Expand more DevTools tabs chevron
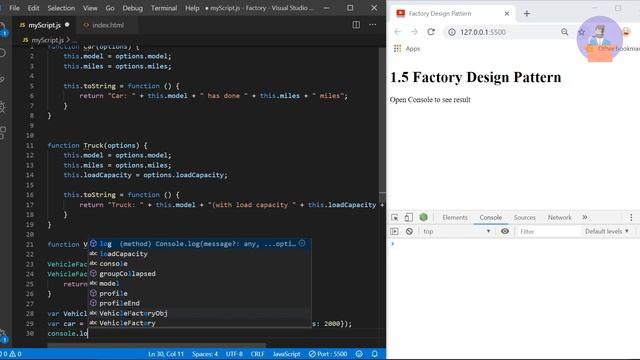The width and height of the screenshot is (640, 360). 585,217
